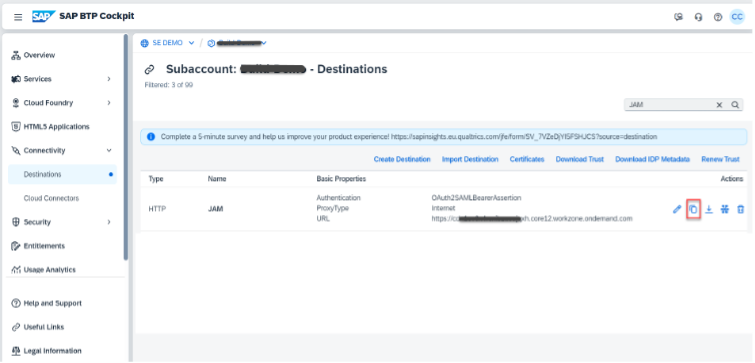This screenshot has height=363, width=755.
Task: Click the Basic Properties column header
Action: (x=341, y=179)
